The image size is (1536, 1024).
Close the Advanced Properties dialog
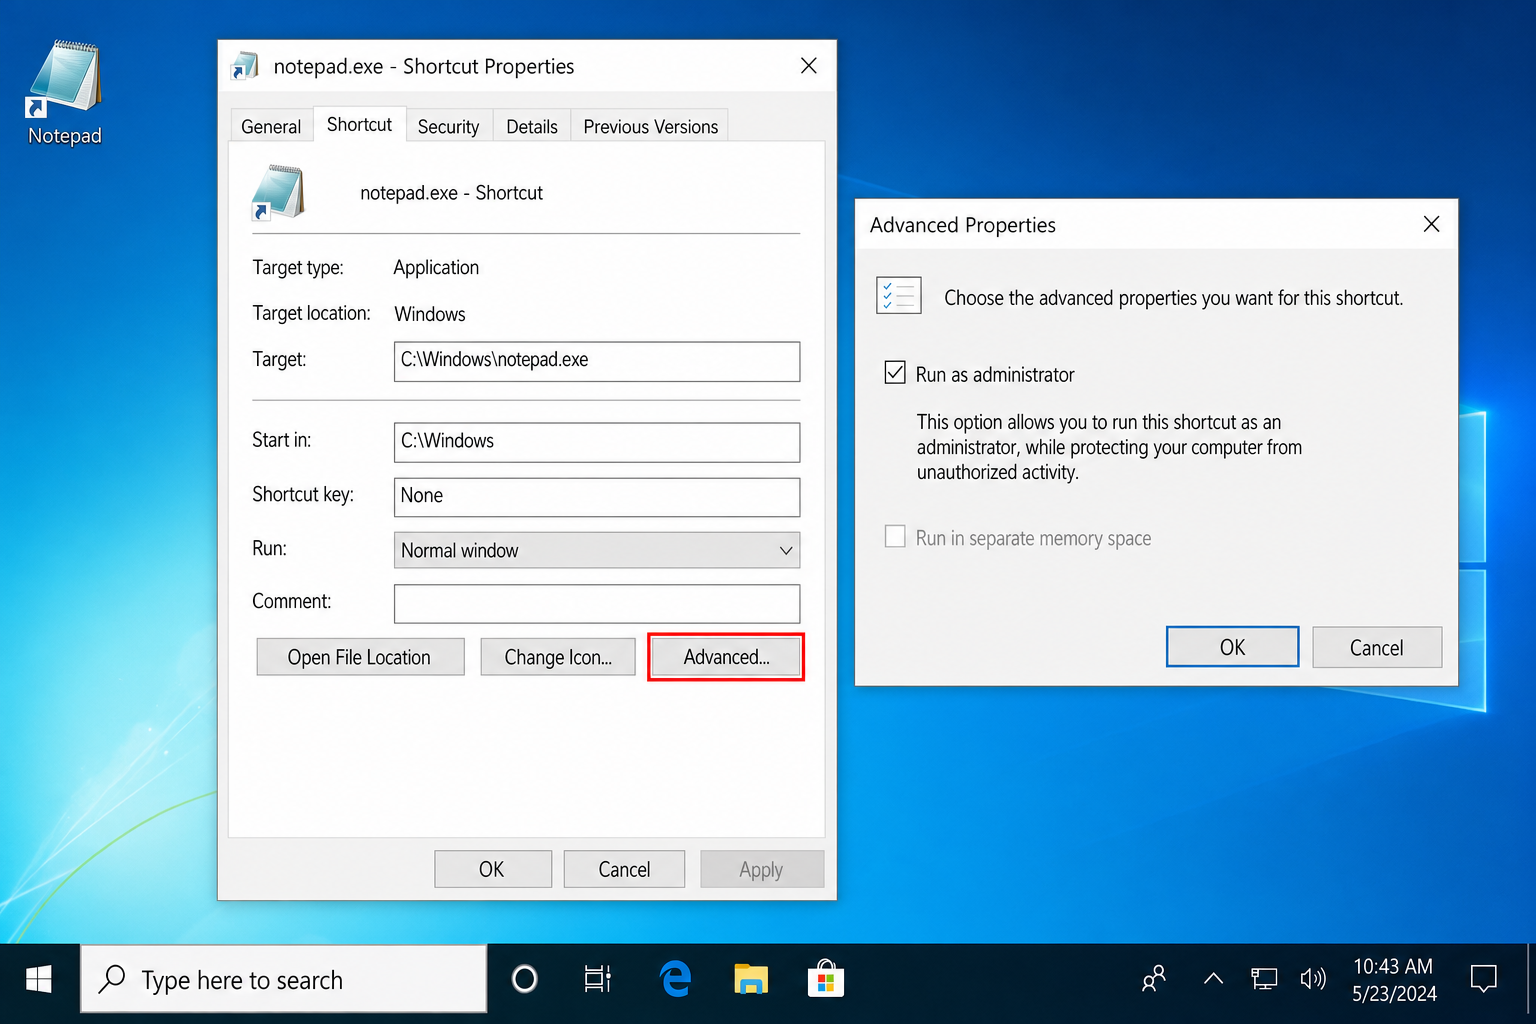[x=1431, y=224]
